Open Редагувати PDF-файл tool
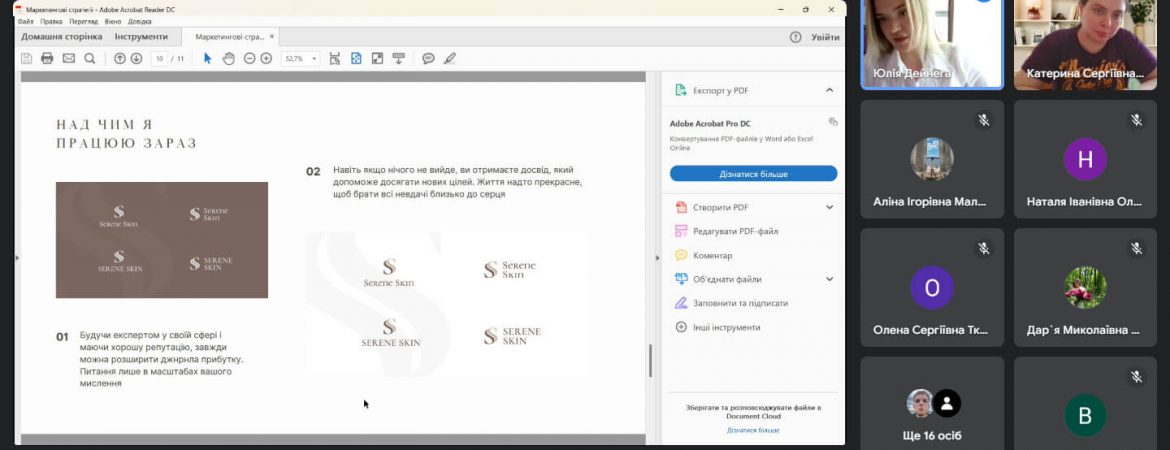Viewport: 1170px width, 450px height. [727, 231]
